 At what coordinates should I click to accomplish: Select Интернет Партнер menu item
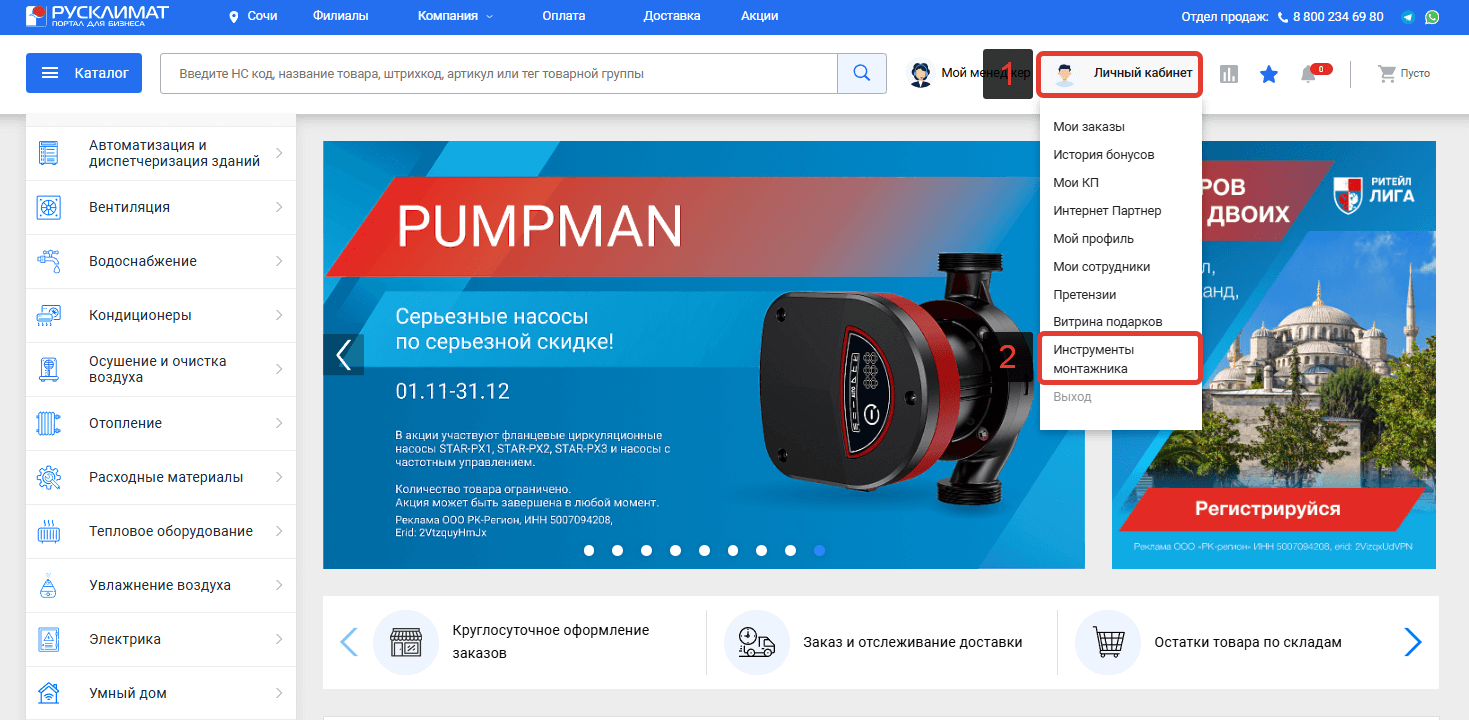pos(1107,211)
